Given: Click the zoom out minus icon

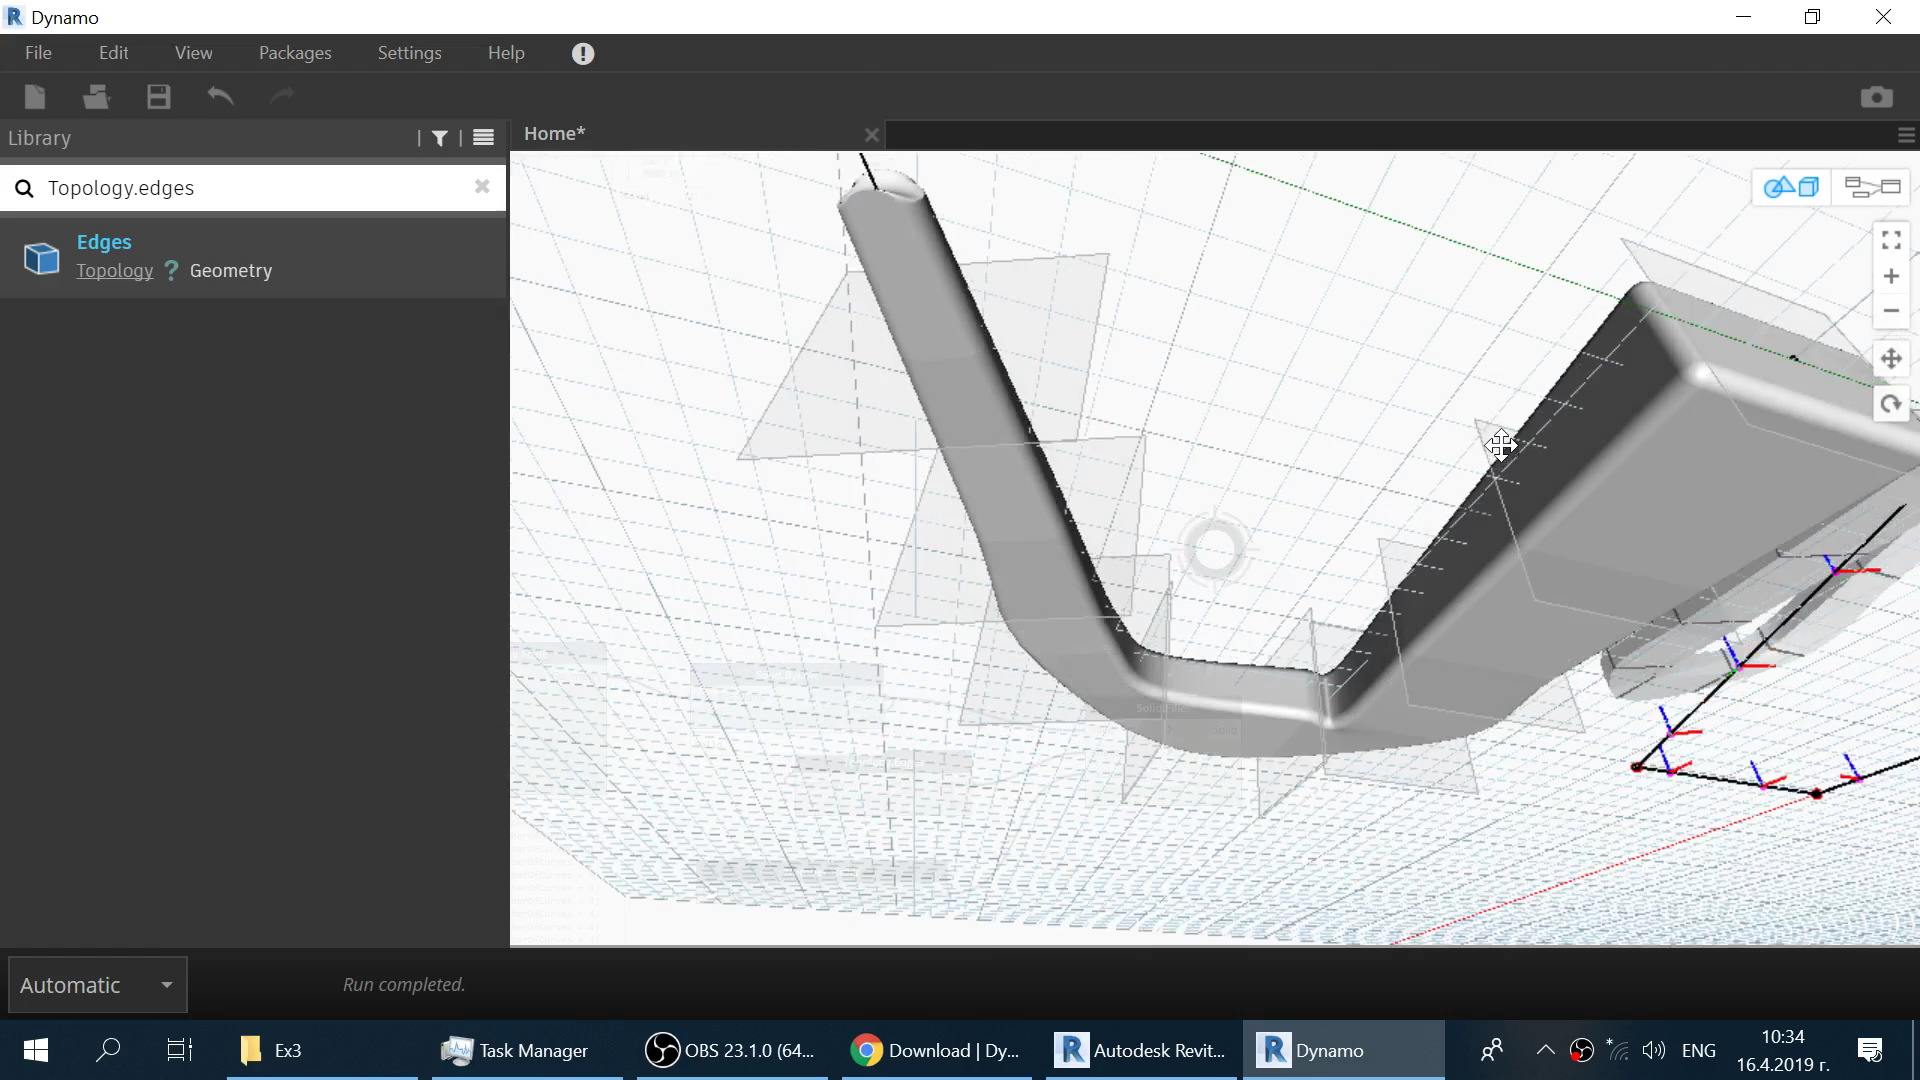Looking at the screenshot, I should coord(1890,311).
